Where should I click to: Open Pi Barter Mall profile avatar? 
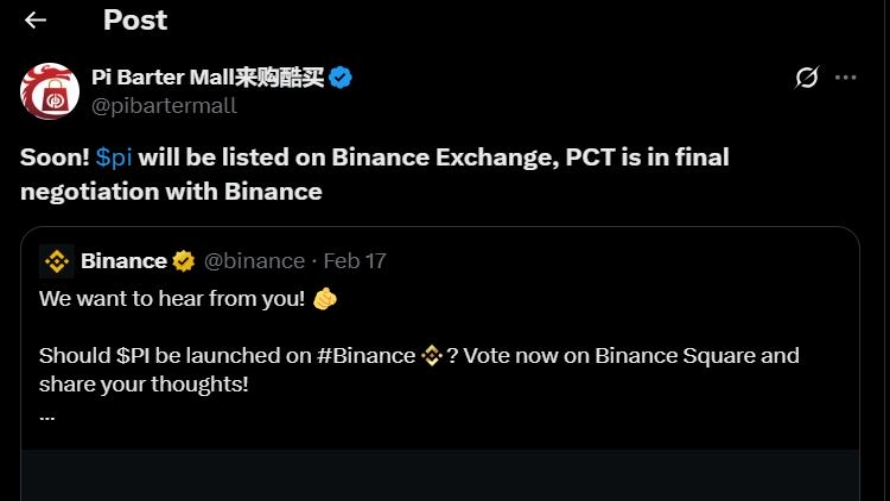50,91
